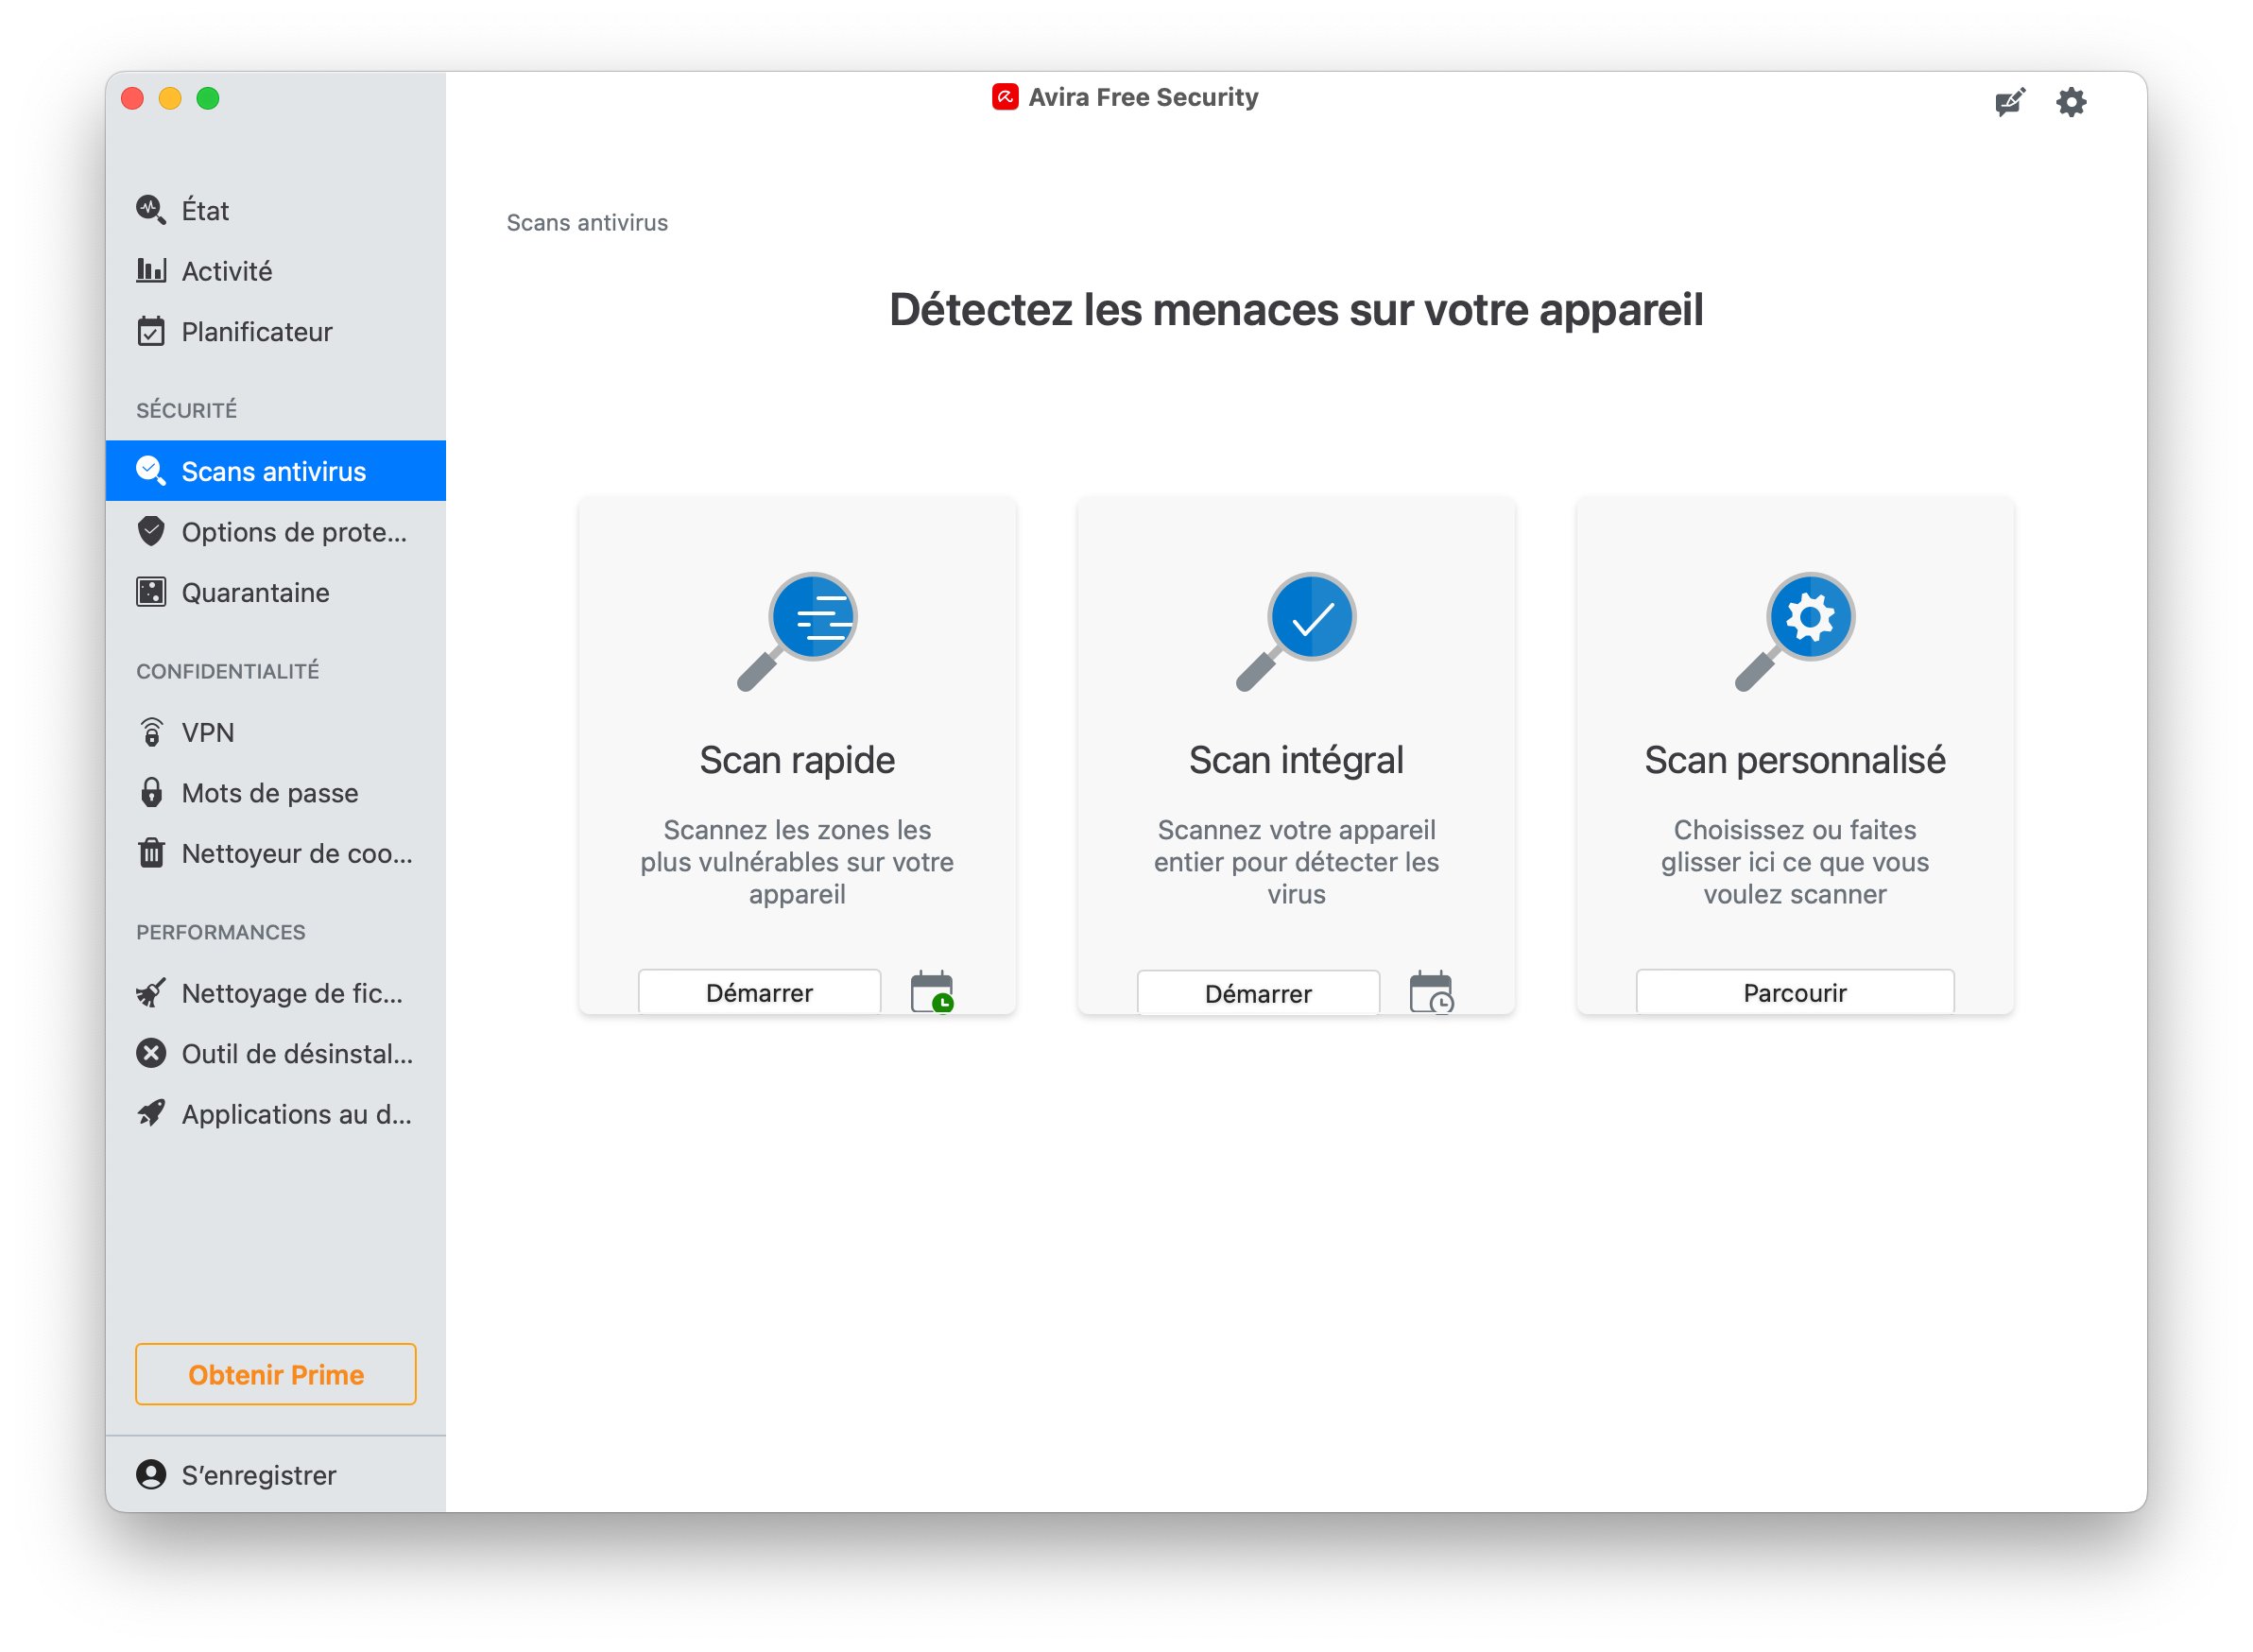Open Applications au d... sidebar entry
The image size is (2253, 1652).
click(x=276, y=1114)
